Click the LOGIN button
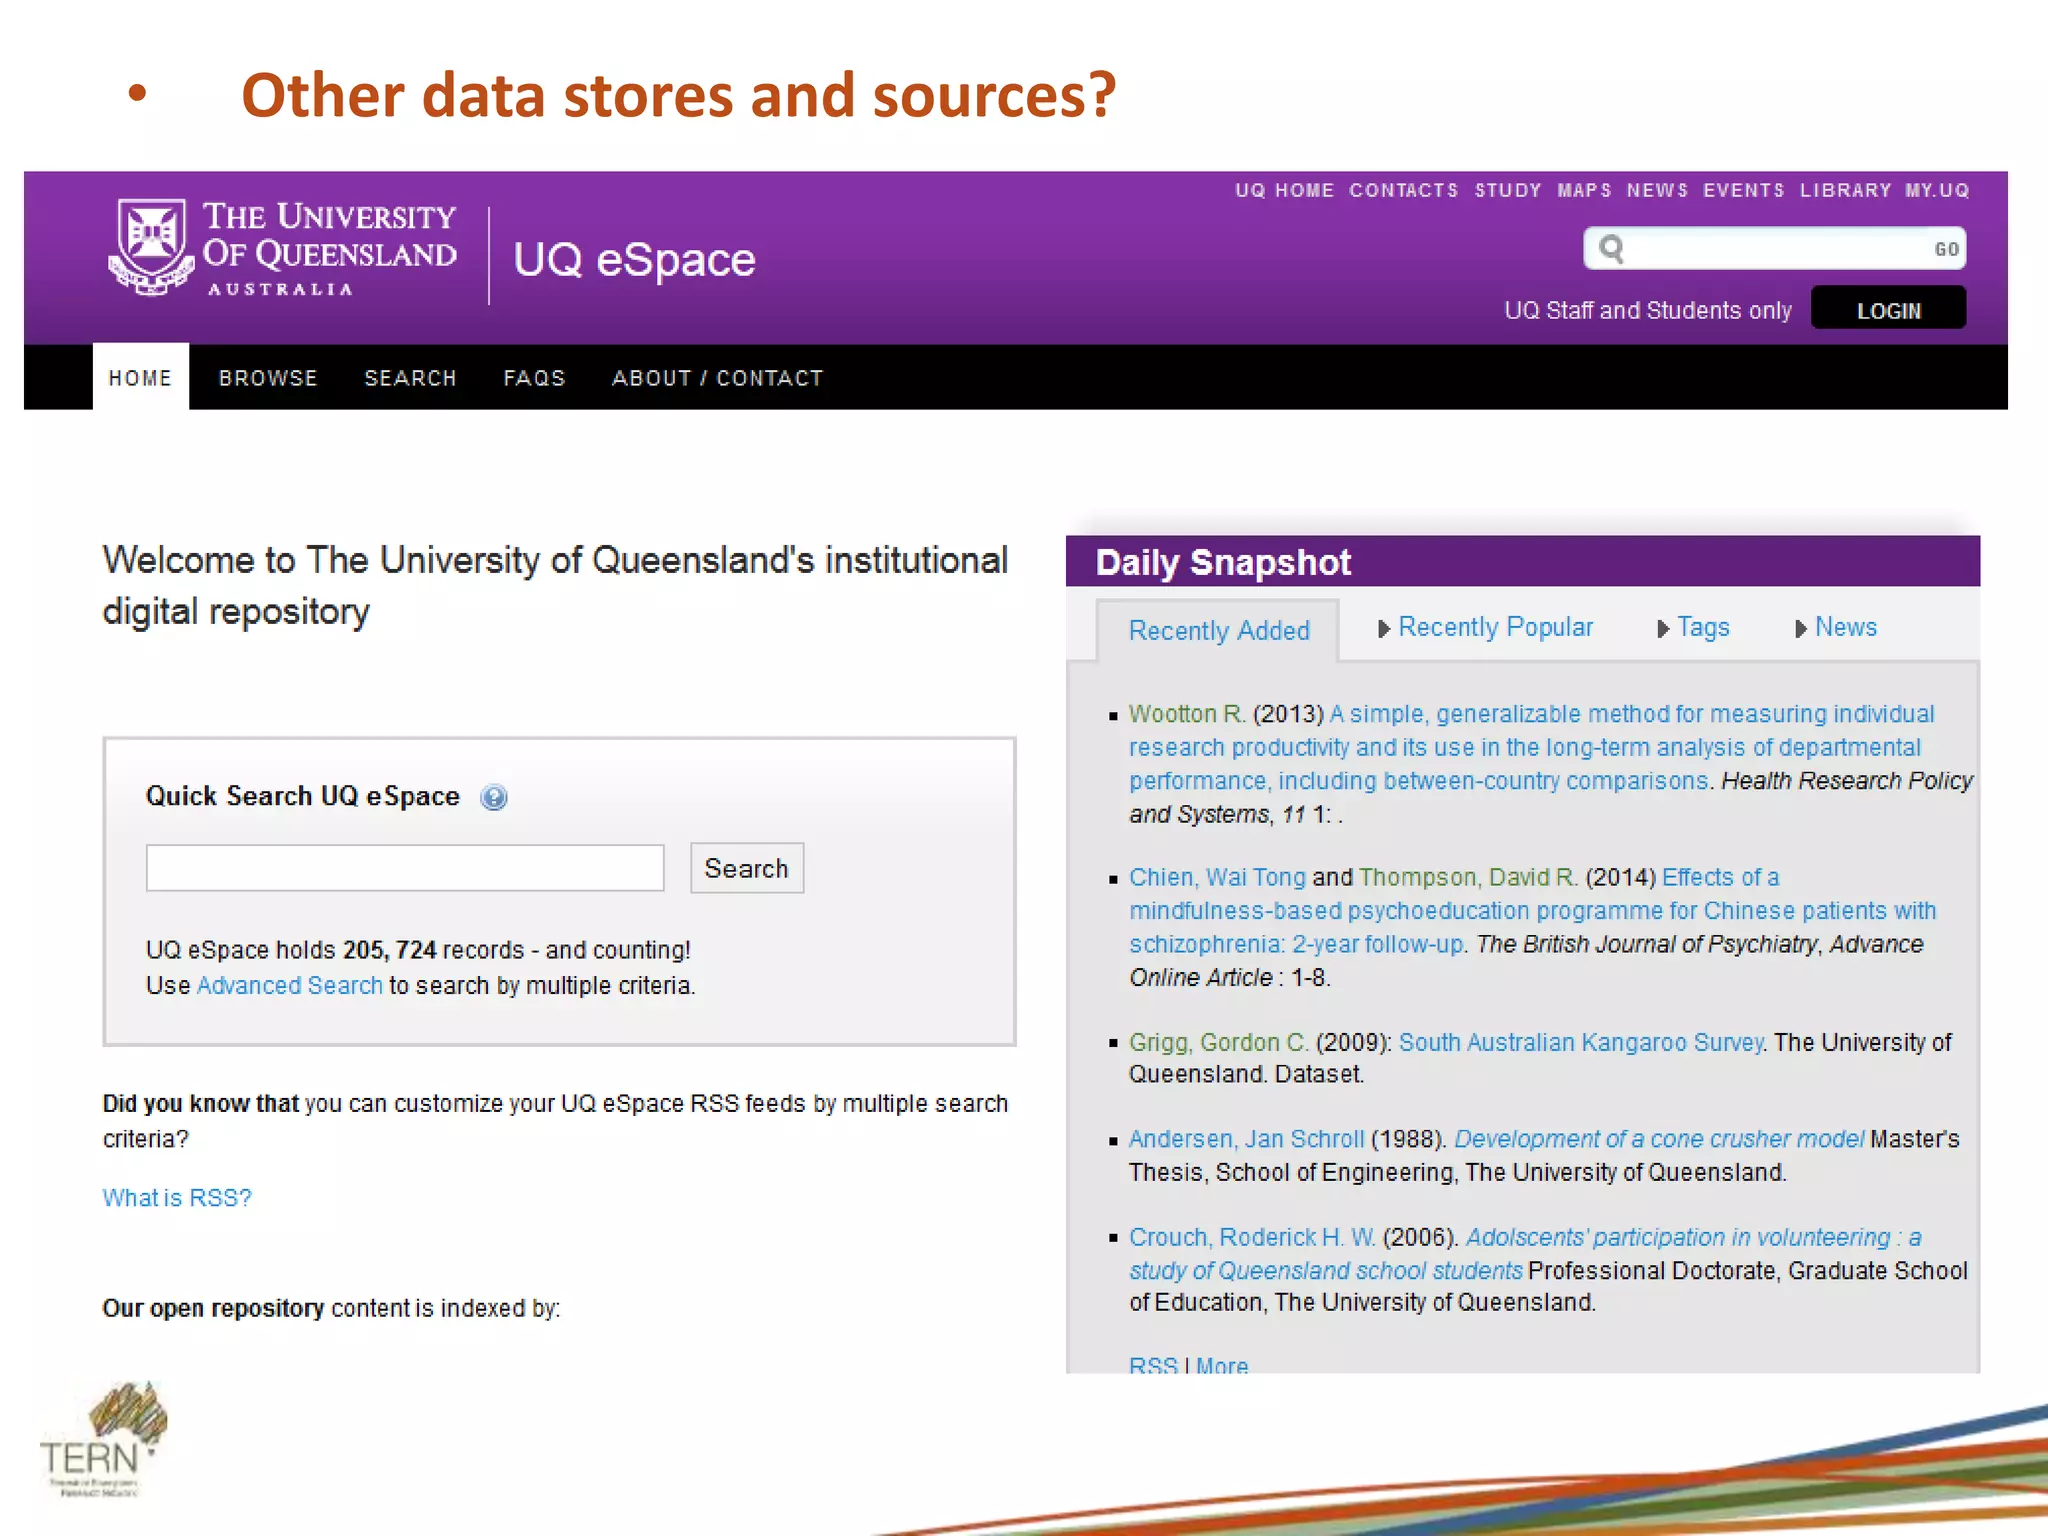The width and height of the screenshot is (2048, 1536). 1888,309
